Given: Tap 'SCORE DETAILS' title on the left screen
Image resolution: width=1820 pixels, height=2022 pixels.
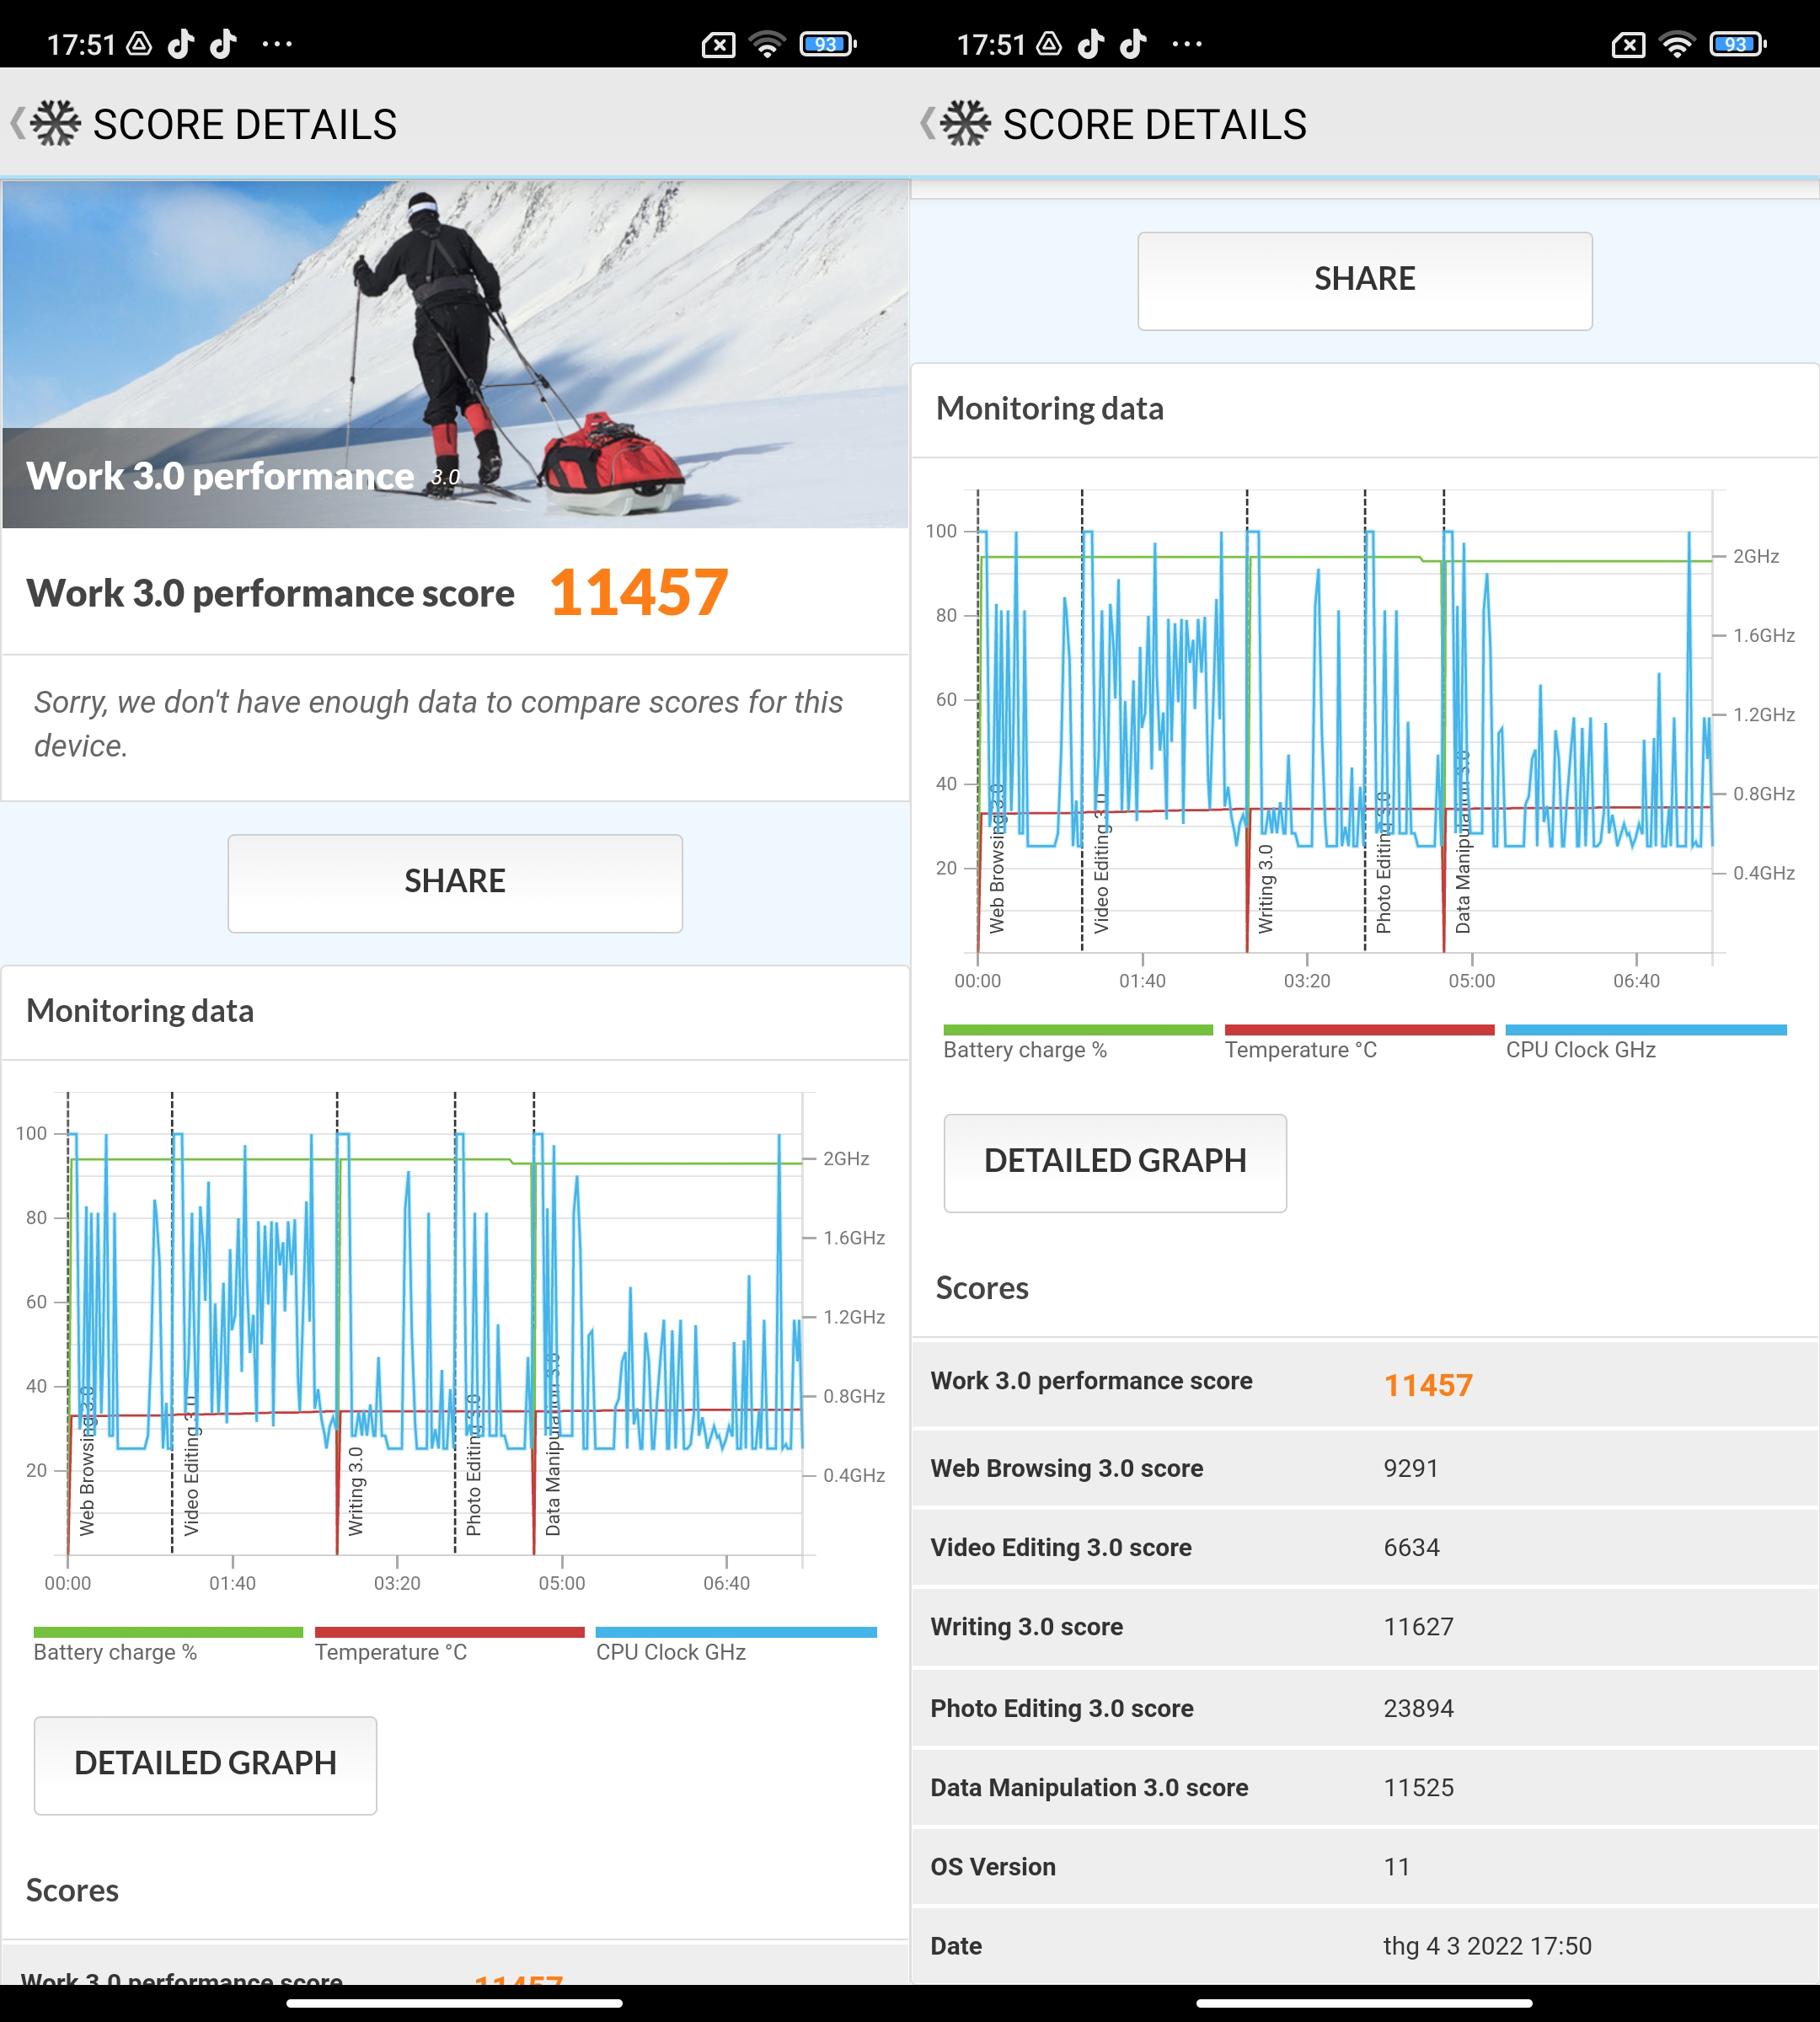Looking at the screenshot, I should pyautogui.click(x=245, y=125).
